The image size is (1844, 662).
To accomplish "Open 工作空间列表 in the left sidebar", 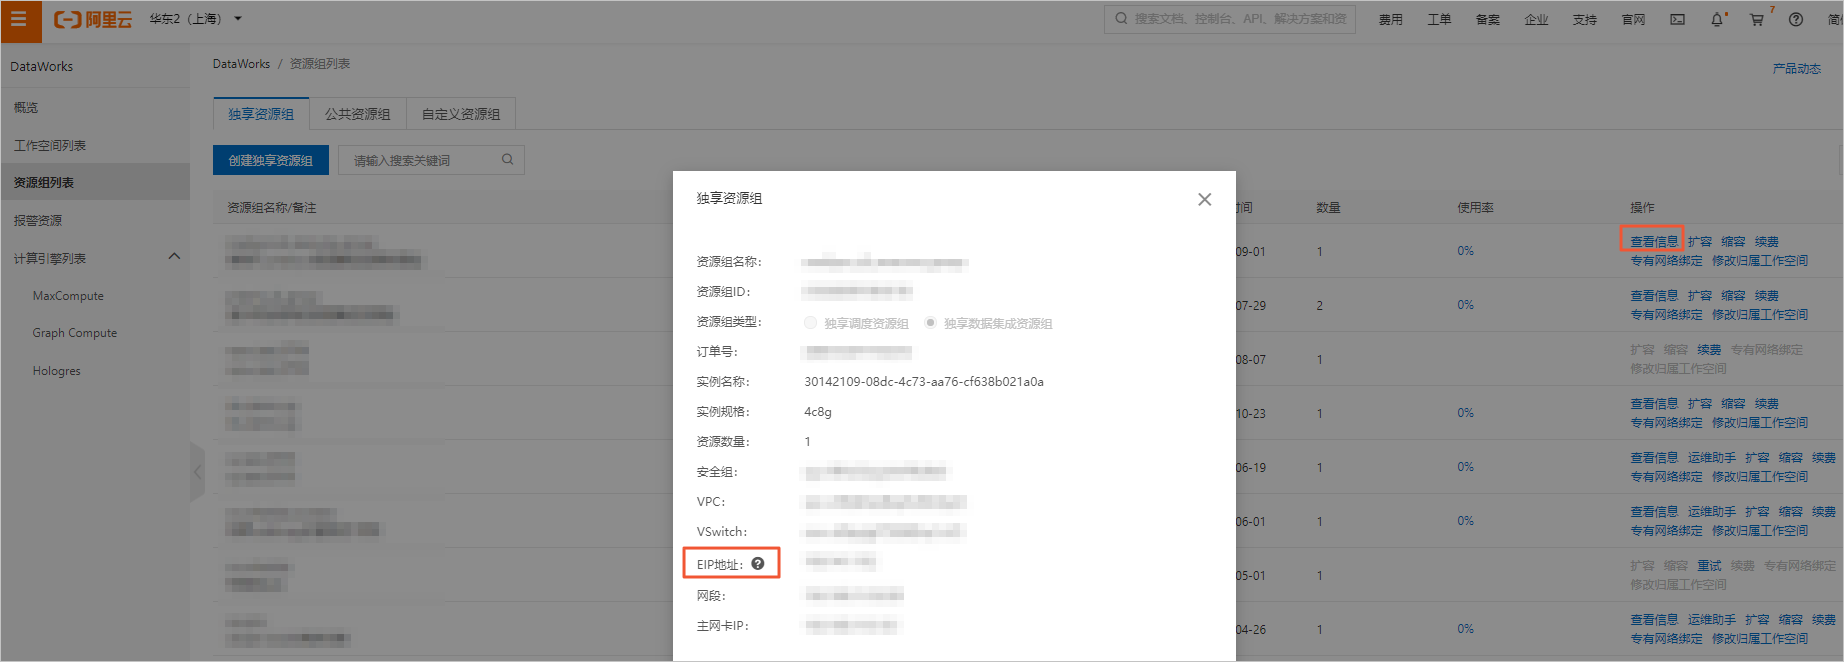I will (50, 146).
